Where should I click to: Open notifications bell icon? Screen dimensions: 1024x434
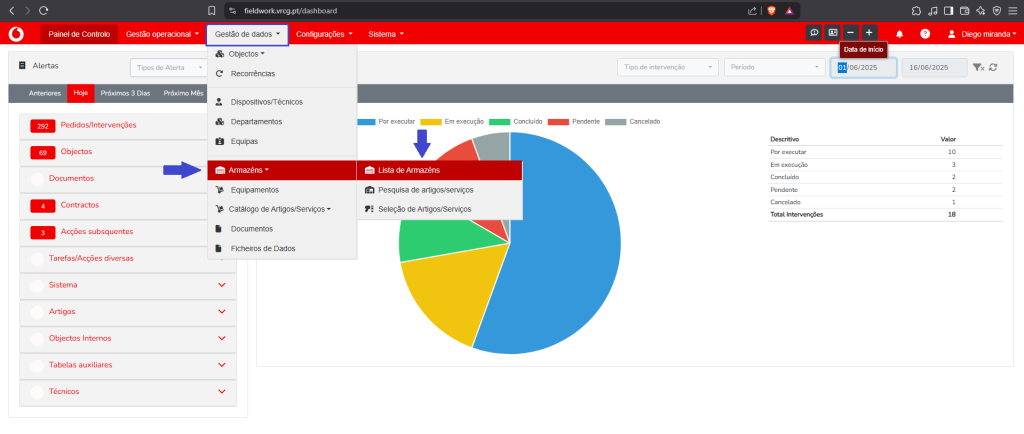tap(899, 33)
